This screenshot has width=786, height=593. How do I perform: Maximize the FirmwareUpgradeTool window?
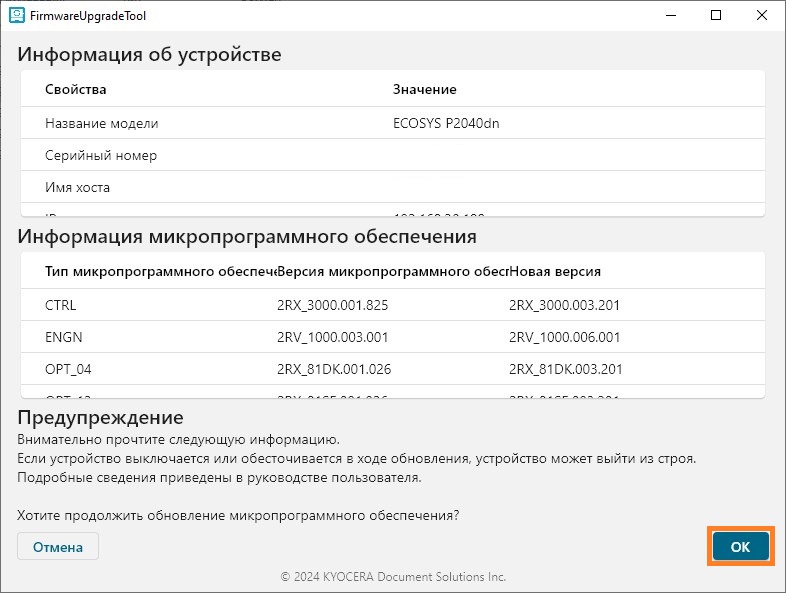(x=716, y=17)
